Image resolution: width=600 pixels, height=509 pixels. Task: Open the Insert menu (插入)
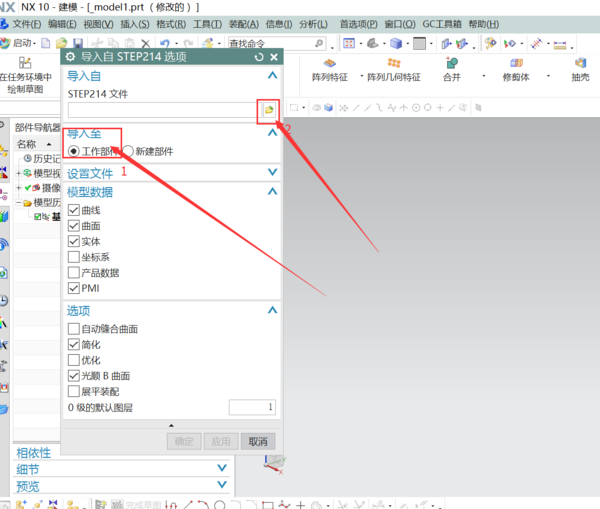pyautogui.click(x=135, y=24)
